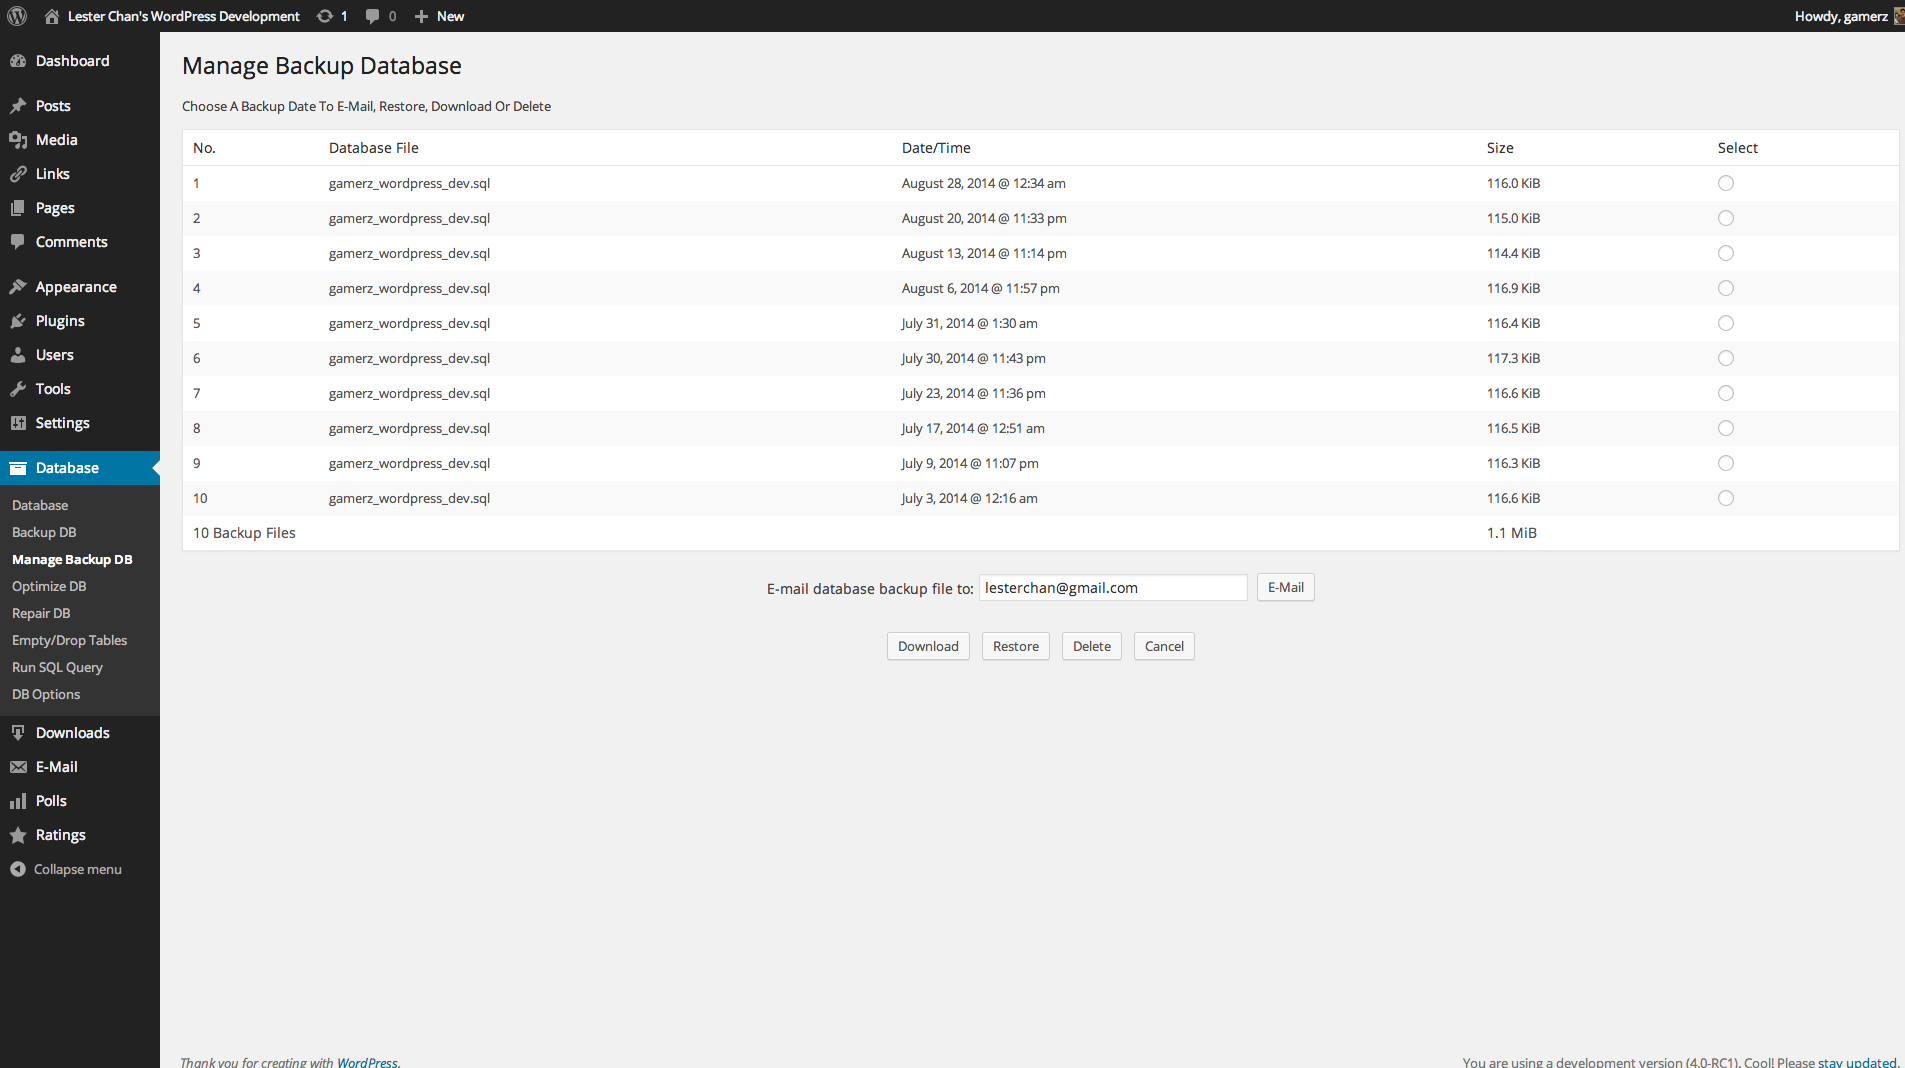
Task: Select the August 28, 2014 backup radio
Action: 1726,183
